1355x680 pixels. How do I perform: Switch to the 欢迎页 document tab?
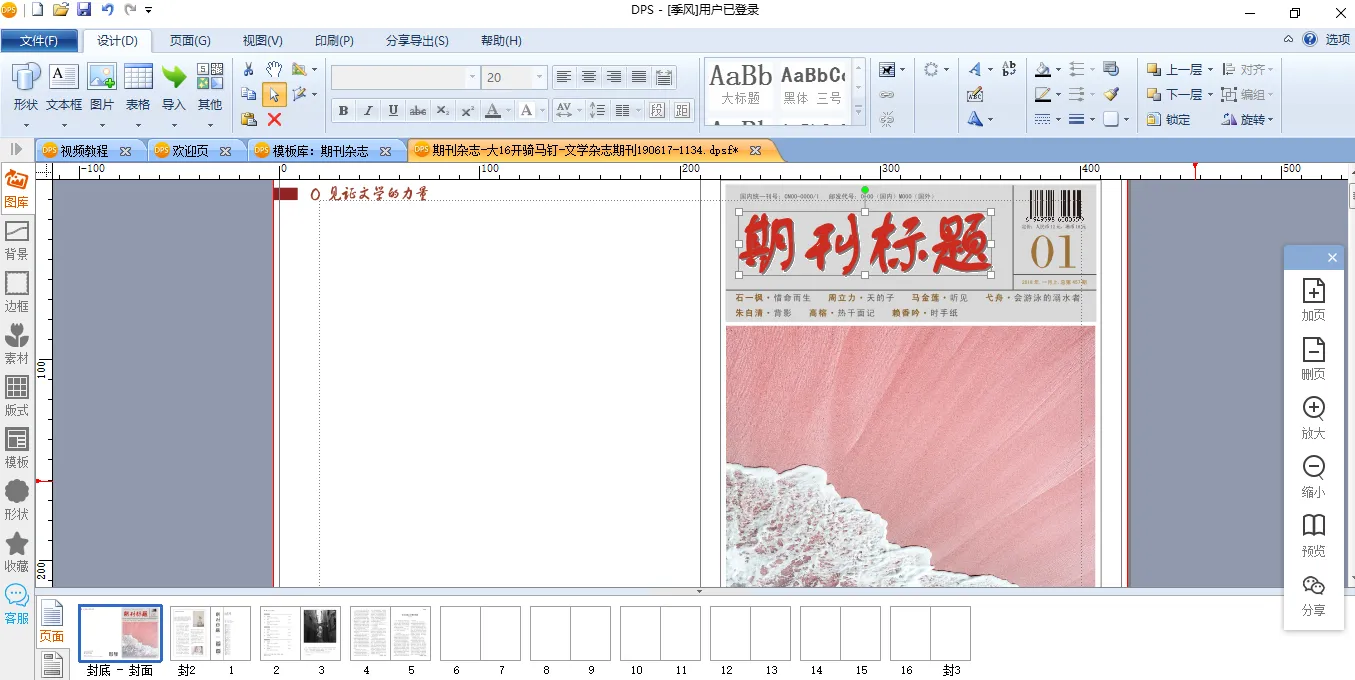pos(190,151)
